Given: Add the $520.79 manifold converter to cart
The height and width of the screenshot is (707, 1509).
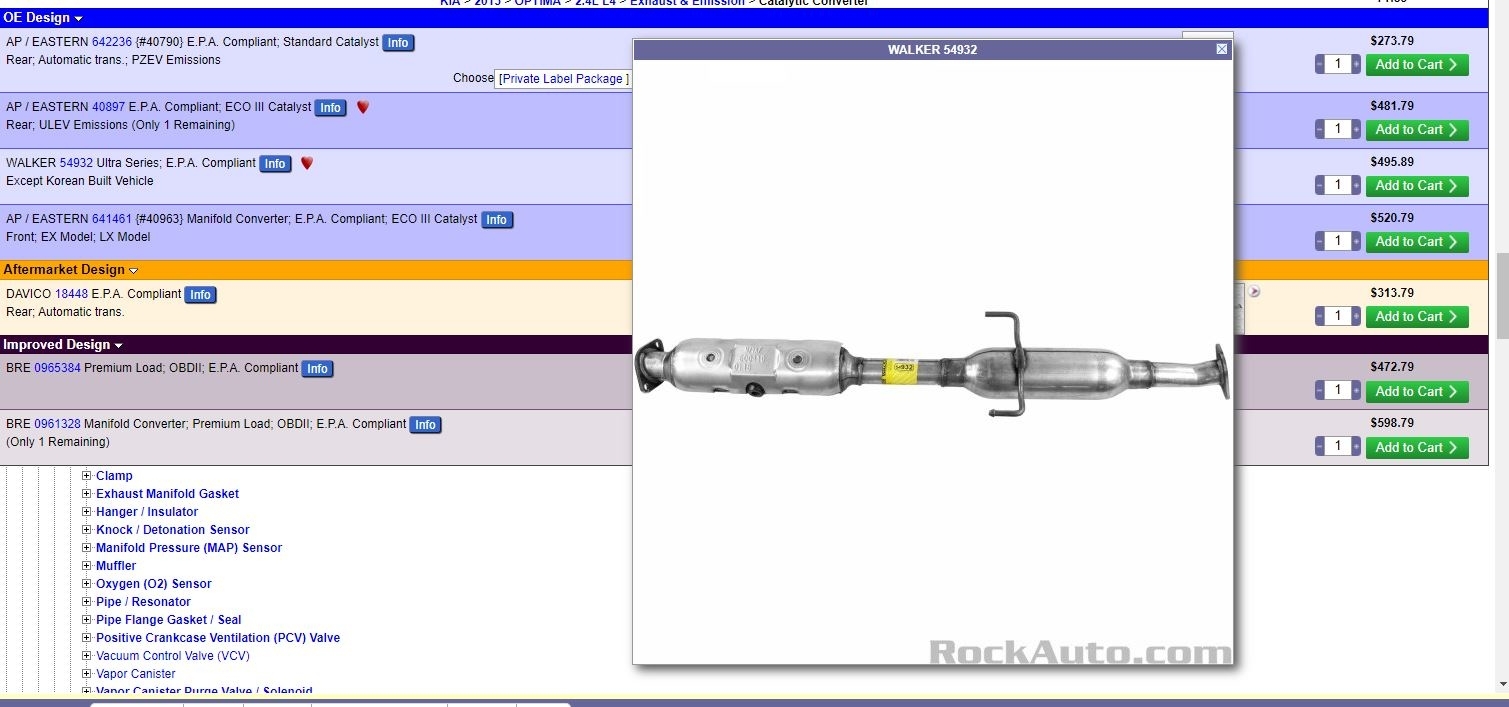Looking at the screenshot, I should click(x=1417, y=241).
